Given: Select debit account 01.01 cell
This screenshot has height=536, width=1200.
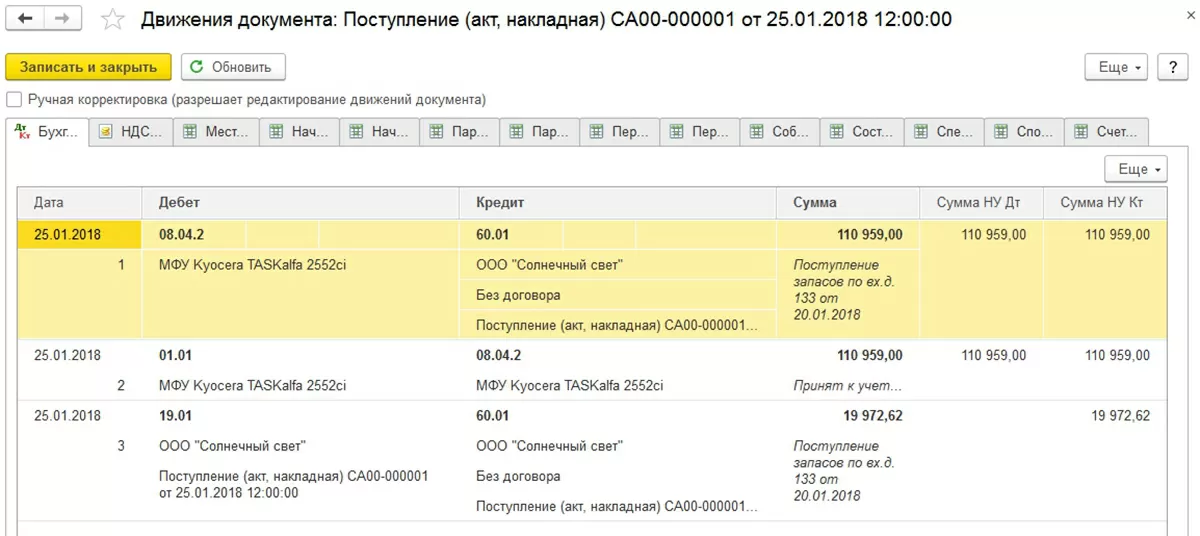Looking at the screenshot, I should pyautogui.click(x=176, y=355).
